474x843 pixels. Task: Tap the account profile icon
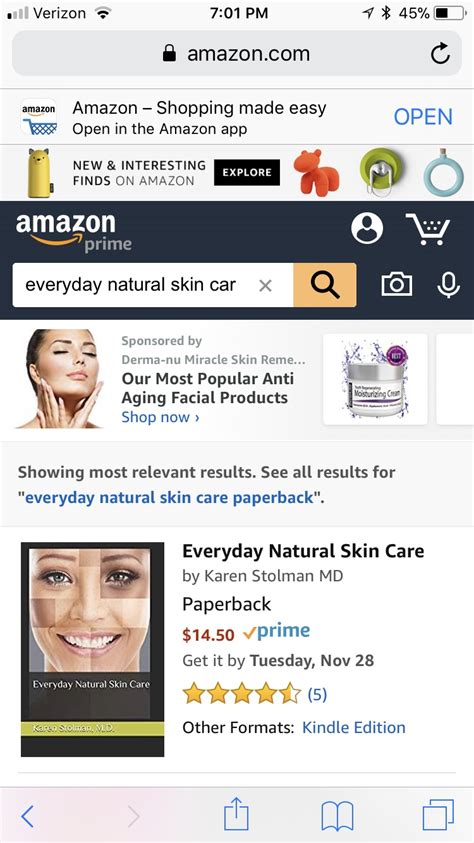point(367,228)
